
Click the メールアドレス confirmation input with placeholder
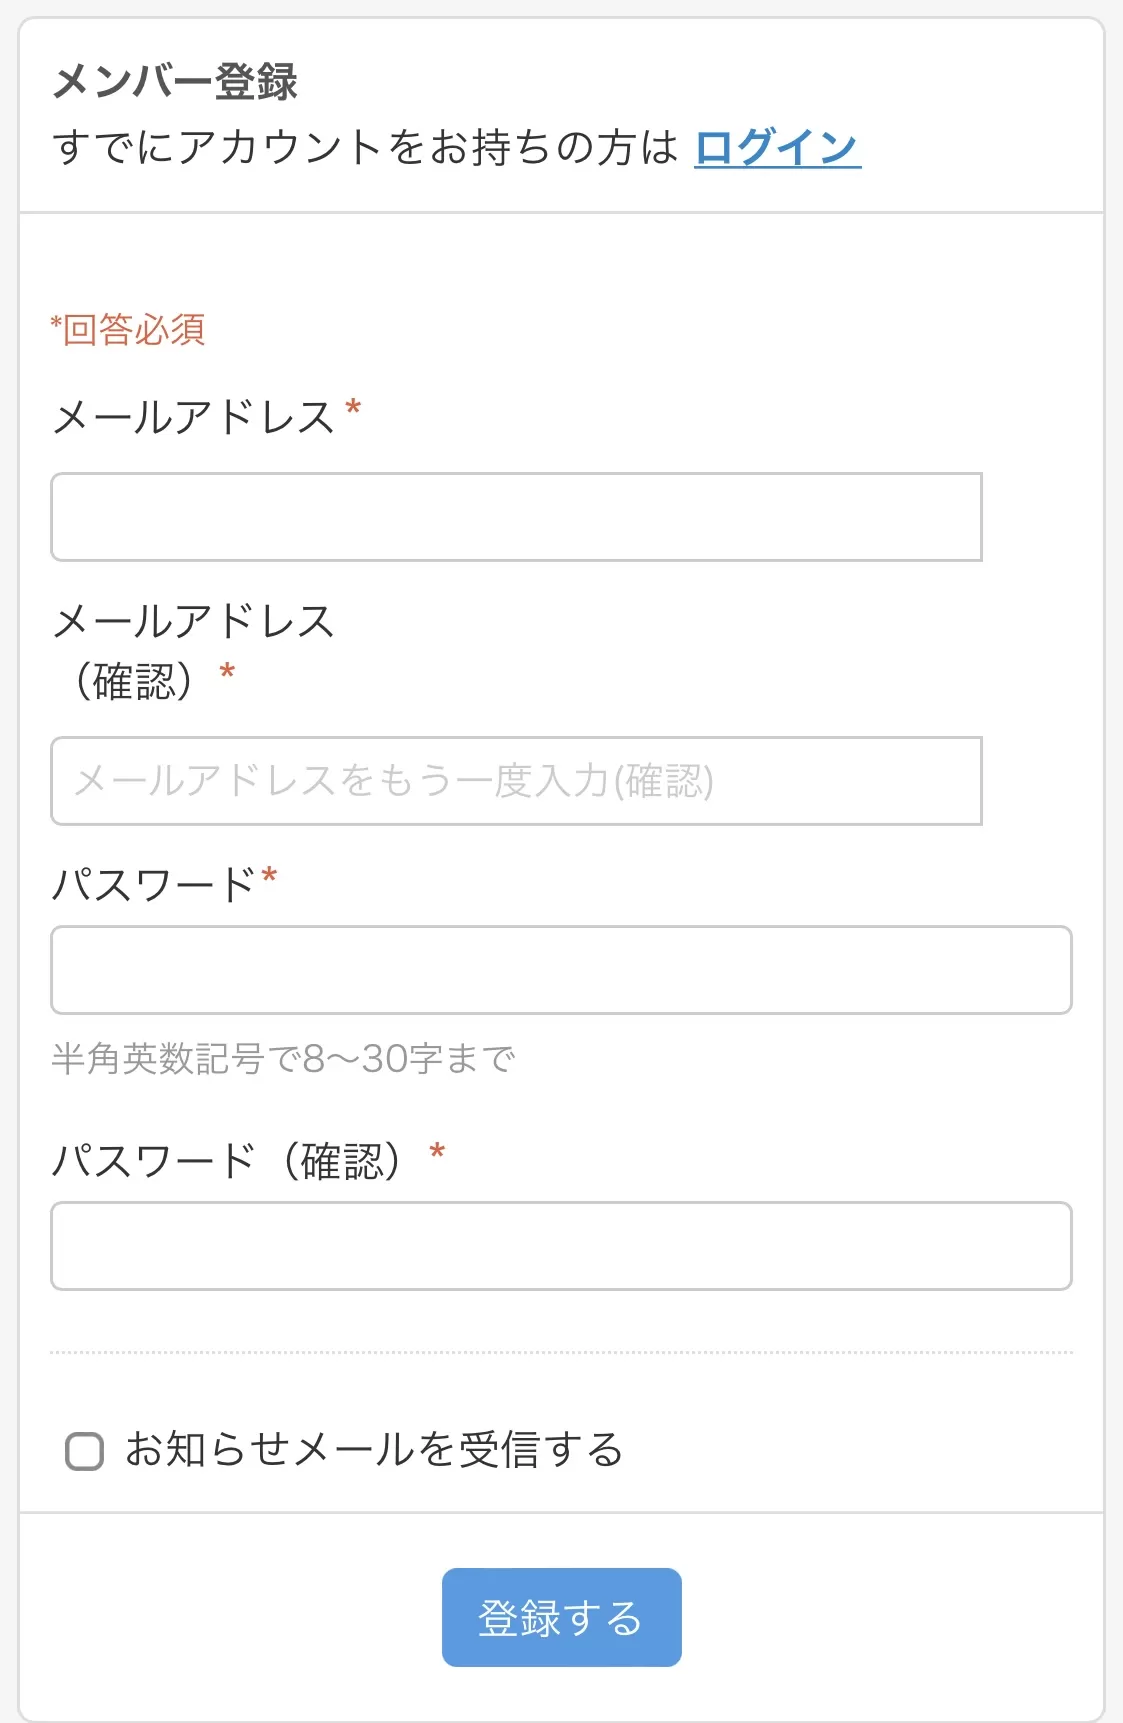(516, 781)
